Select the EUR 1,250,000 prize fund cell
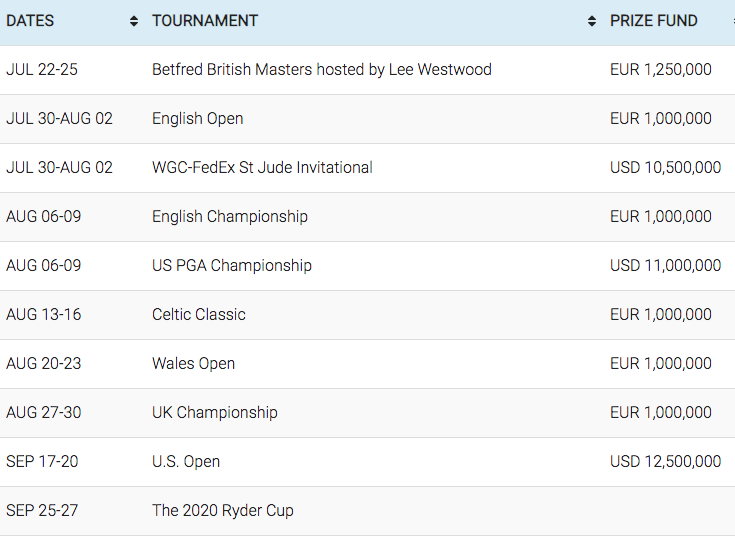Screen dimensions: 735x538 tap(660, 70)
